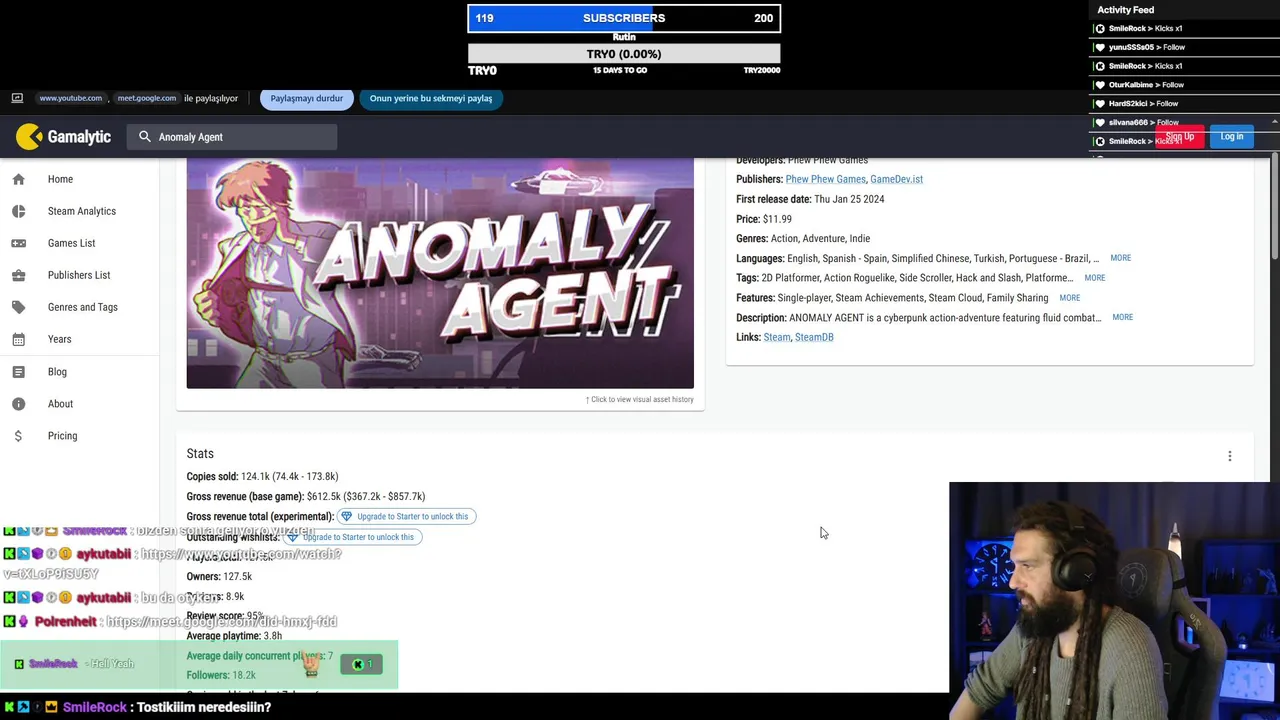Open Phew Phew Games publisher link
This screenshot has height=720, width=1280.
pos(825,179)
